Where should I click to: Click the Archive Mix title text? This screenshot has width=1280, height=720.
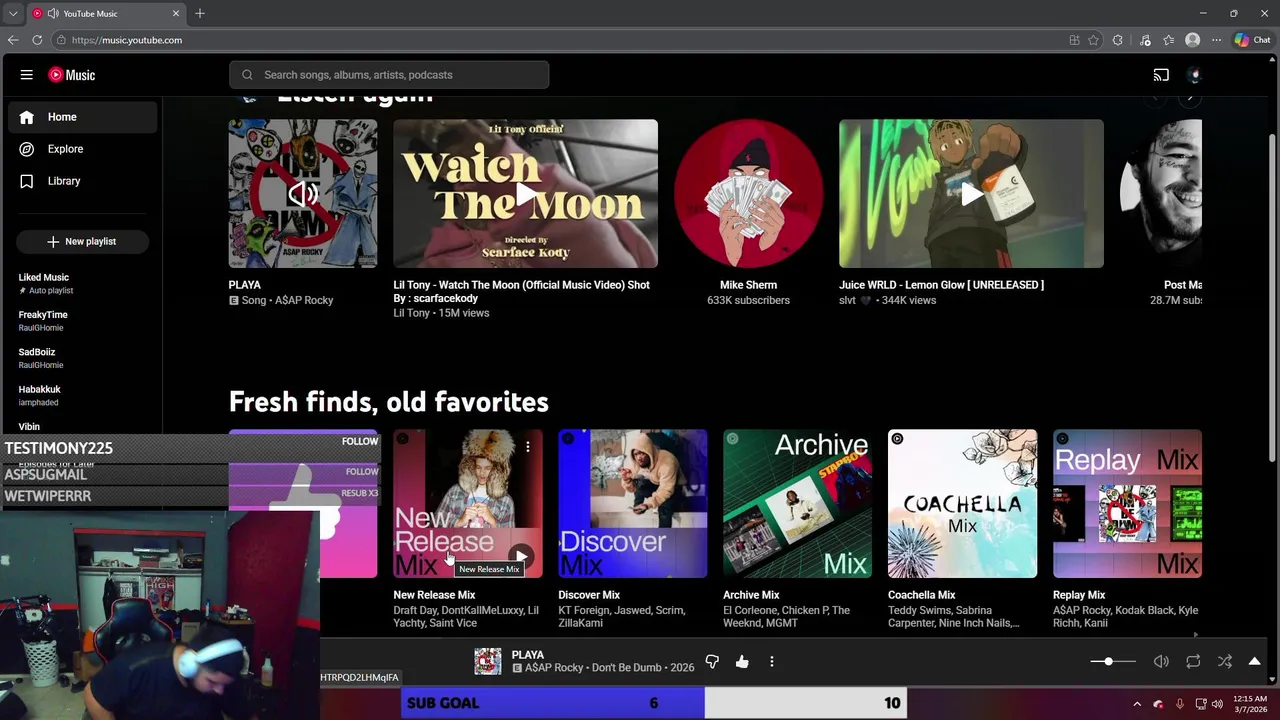coord(751,595)
